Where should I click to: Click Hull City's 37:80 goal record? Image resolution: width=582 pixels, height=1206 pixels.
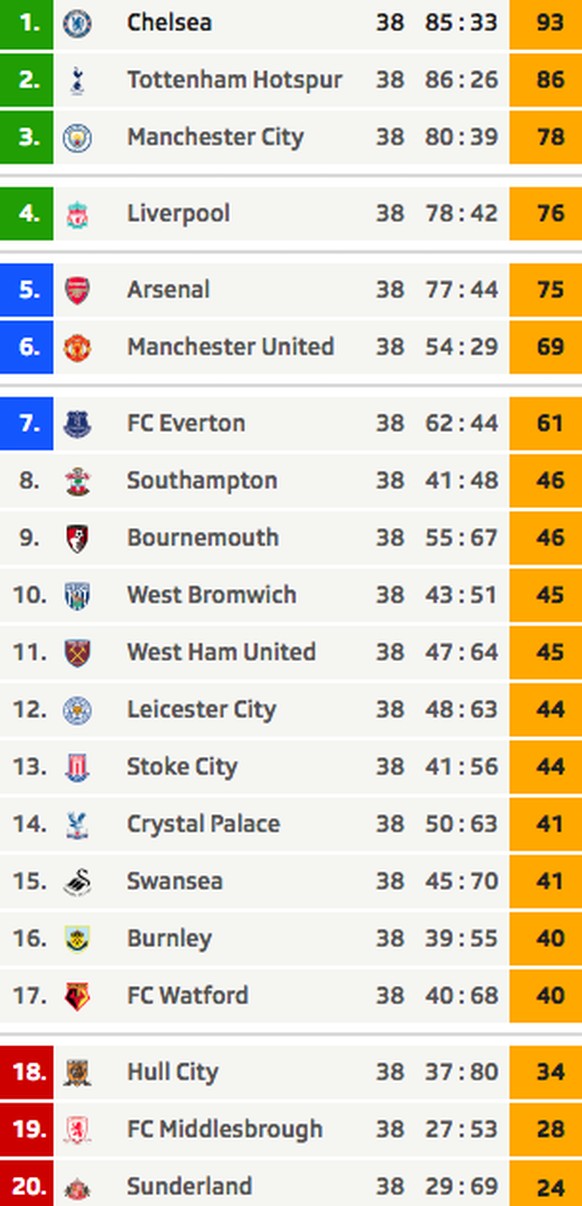coord(461,1072)
